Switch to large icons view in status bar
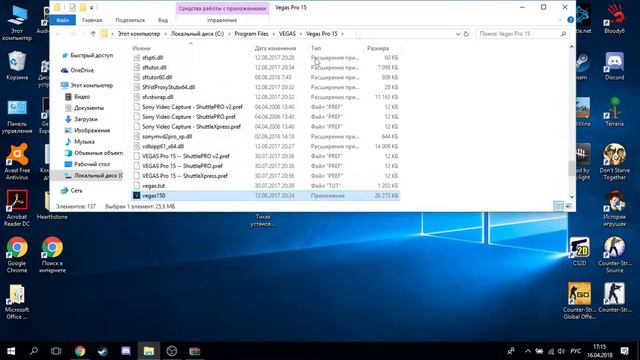Image resolution: width=640 pixels, height=360 pixels. point(569,206)
